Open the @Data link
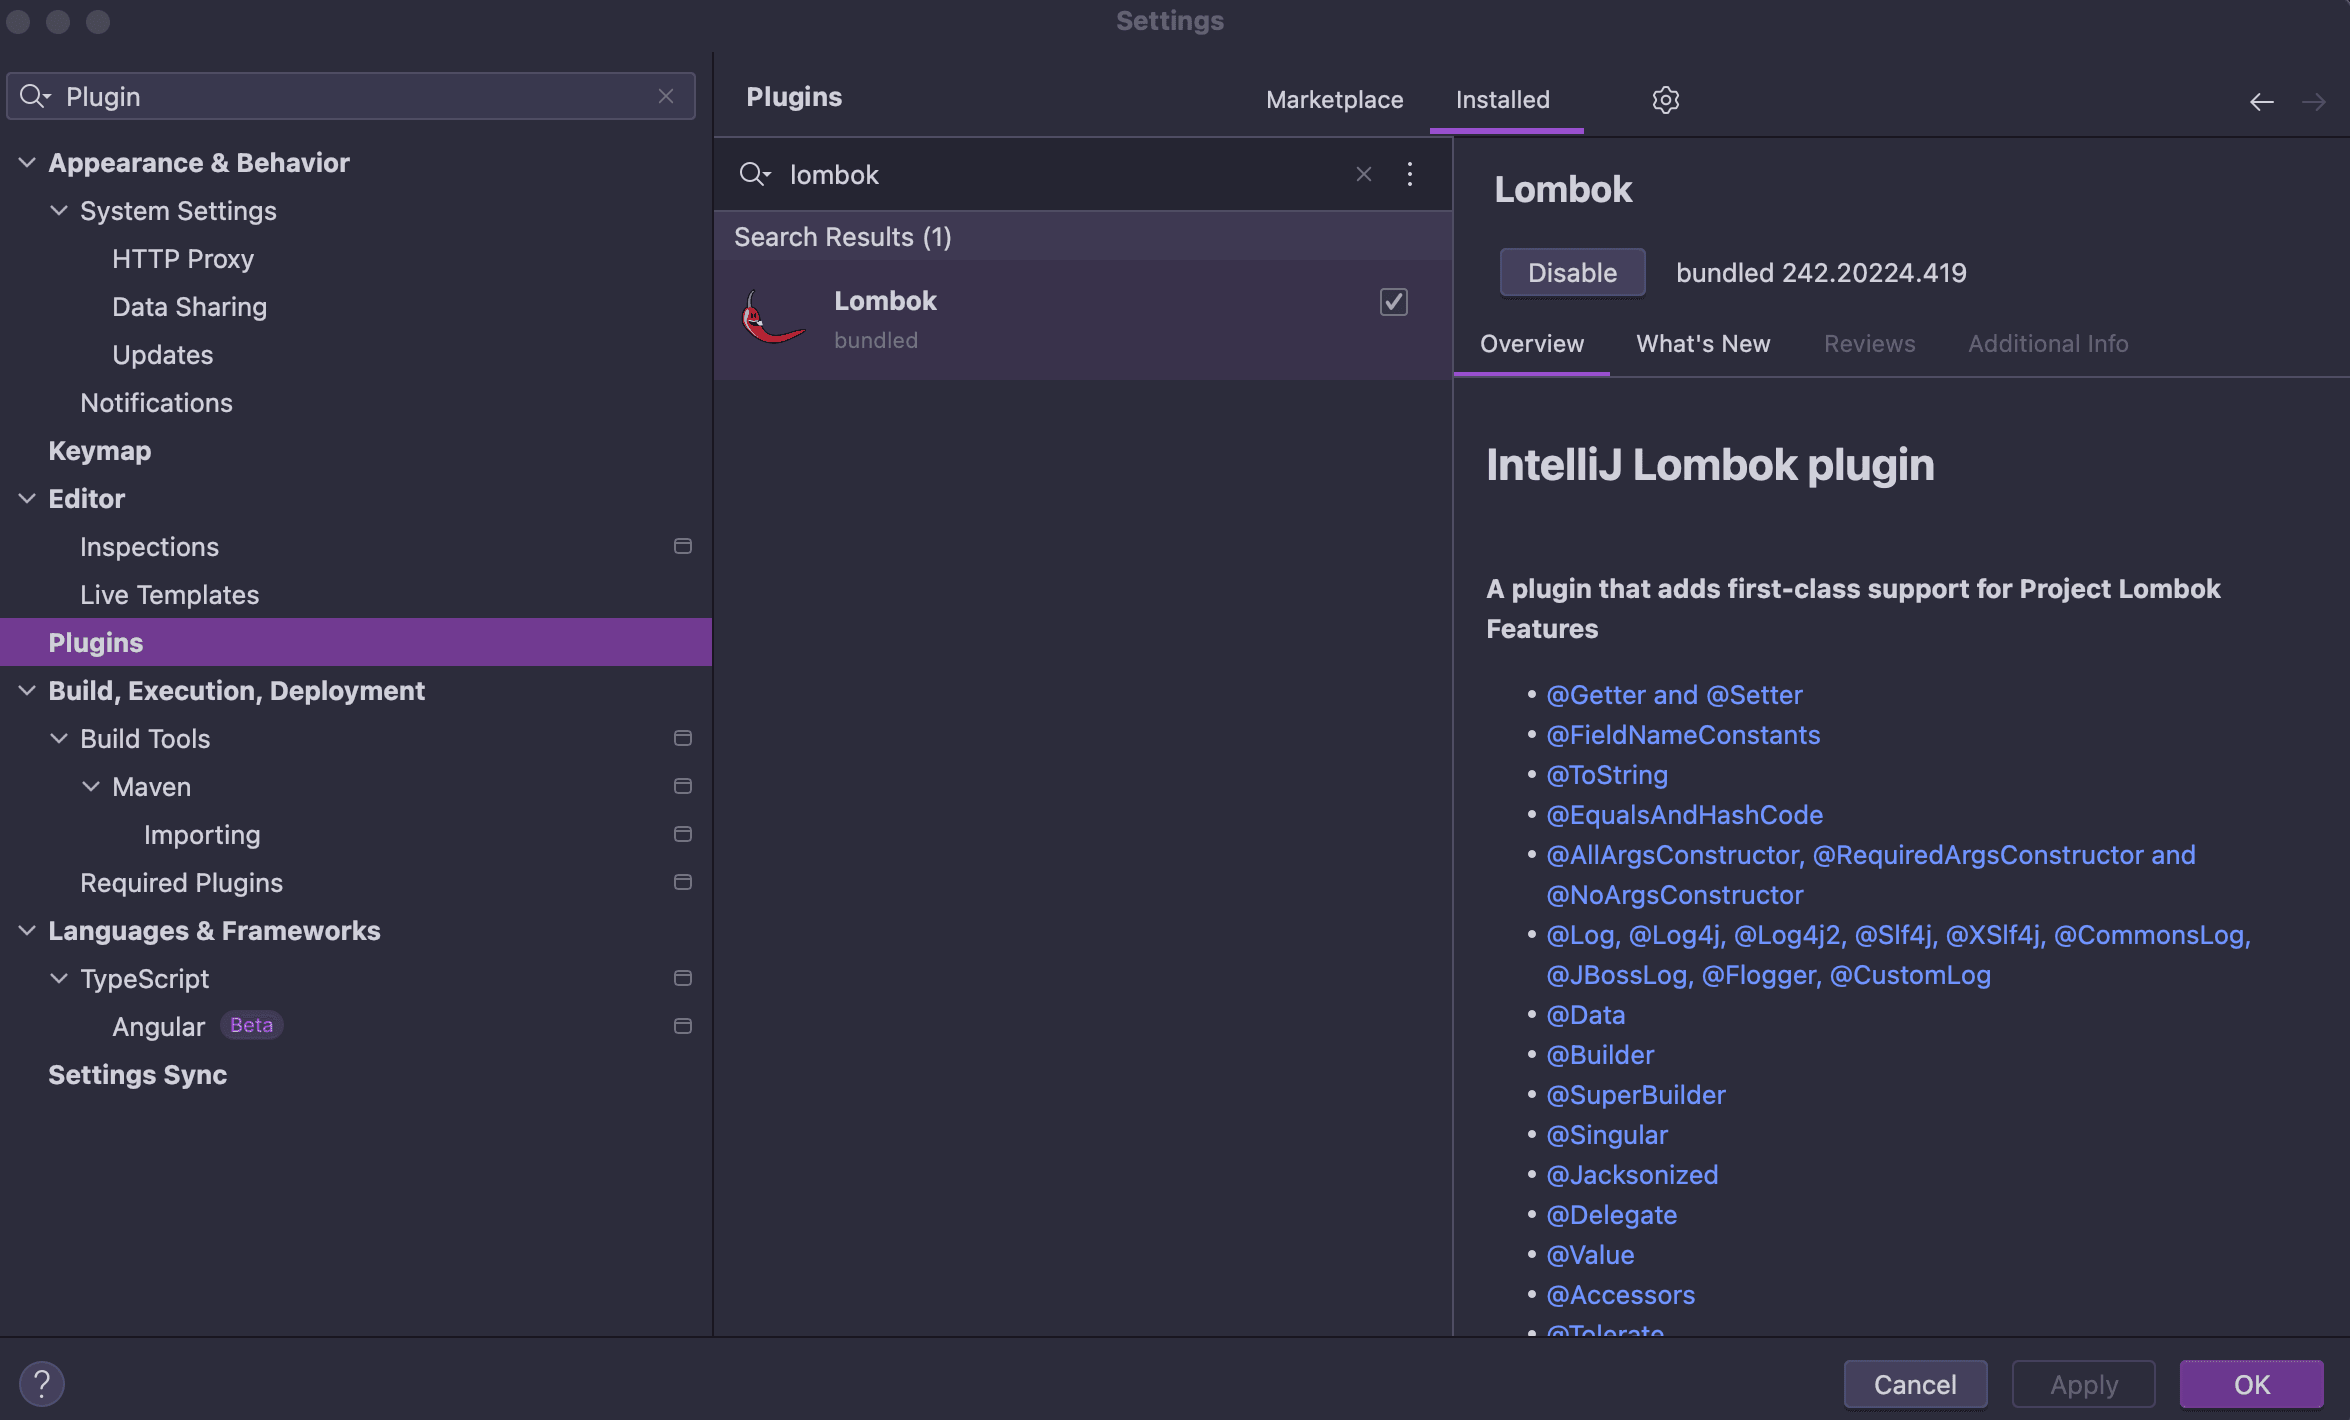This screenshot has width=2350, height=1420. coord(1585,1014)
